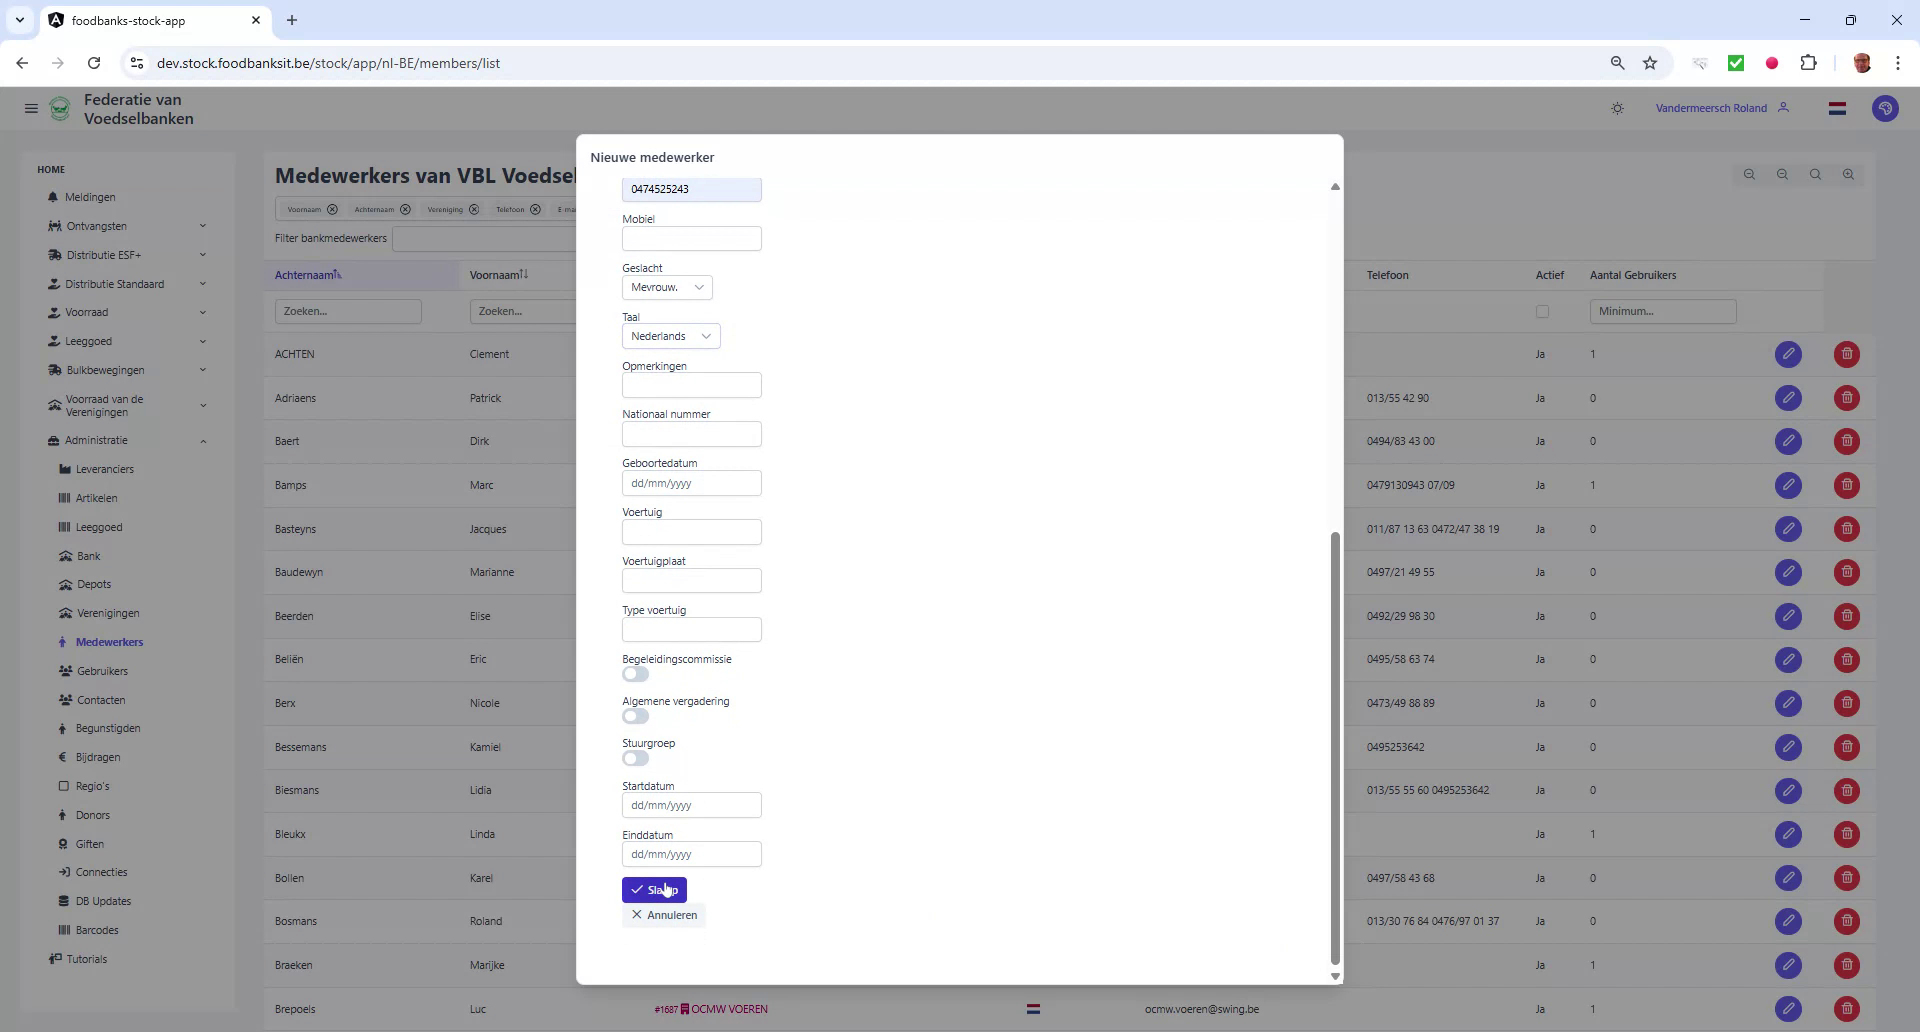Enable the Algemene vergadering toggle
The image size is (1920, 1032).
tap(635, 716)
